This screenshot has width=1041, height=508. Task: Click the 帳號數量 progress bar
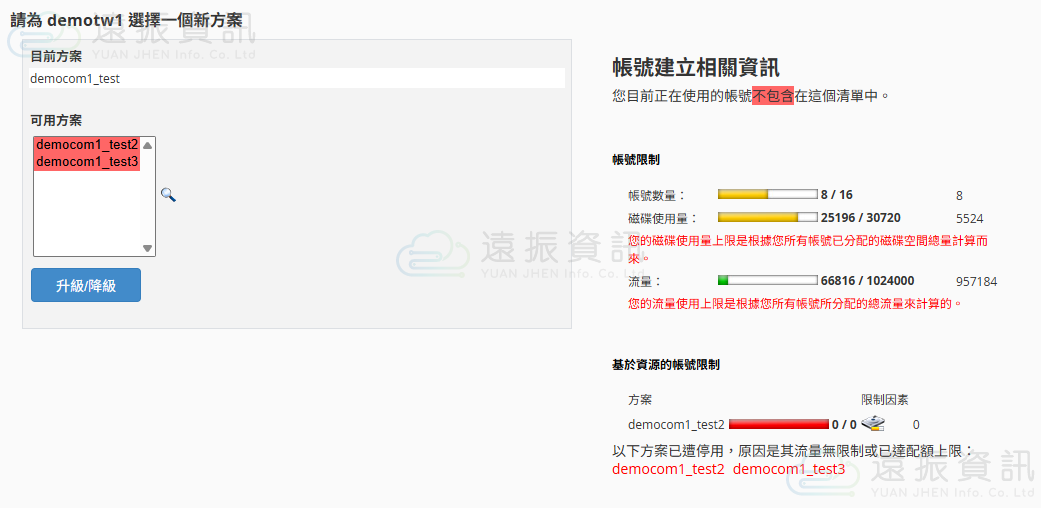click(767, 195)
